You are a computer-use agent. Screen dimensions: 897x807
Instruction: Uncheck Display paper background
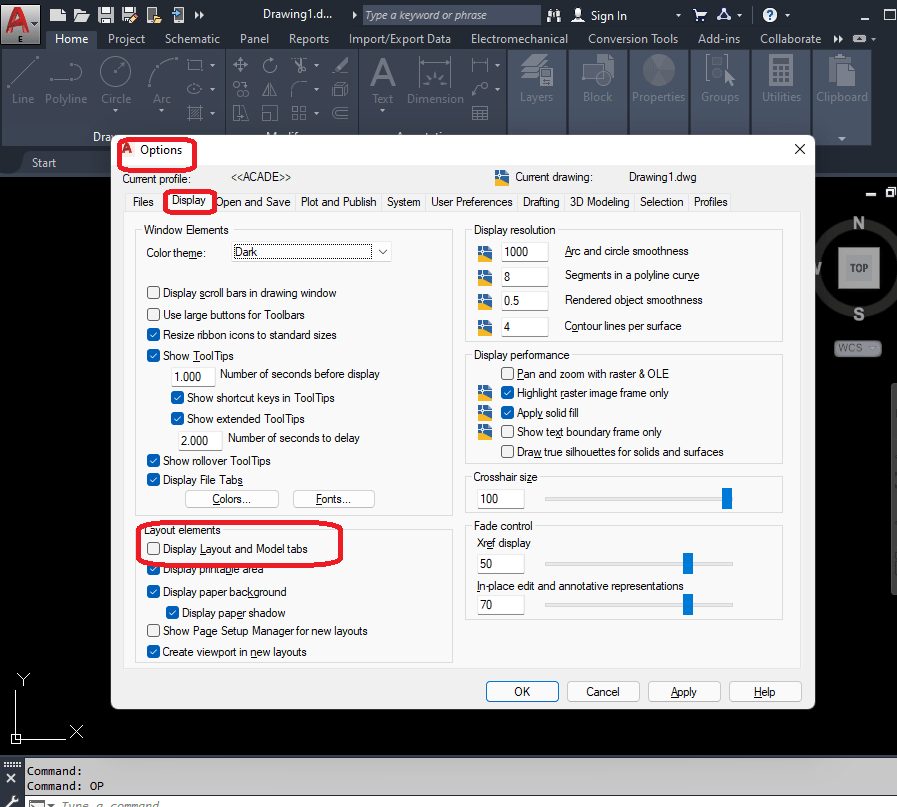pyautogui.click(x=153, y=591)
